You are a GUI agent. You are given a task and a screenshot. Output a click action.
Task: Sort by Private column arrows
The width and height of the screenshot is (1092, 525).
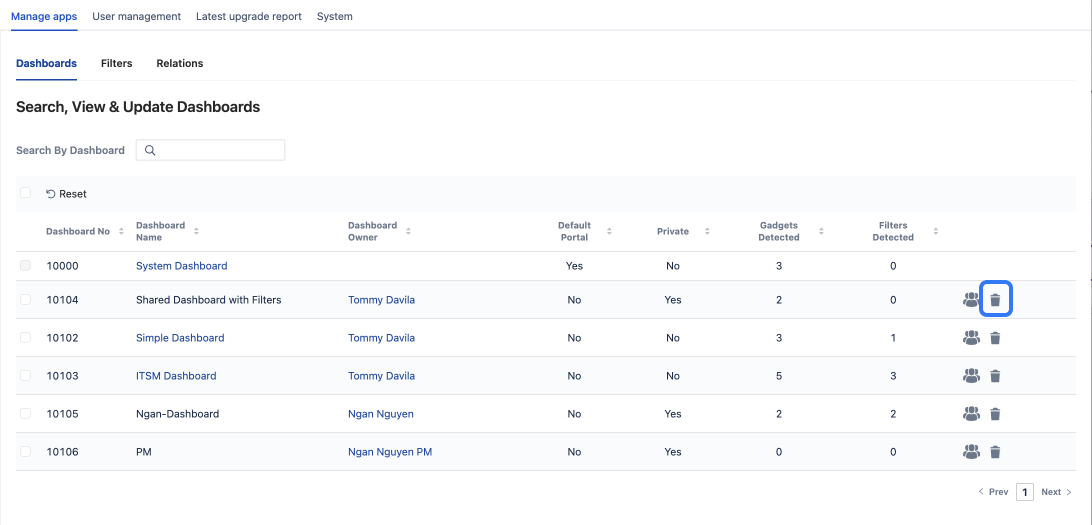point(707,231)
